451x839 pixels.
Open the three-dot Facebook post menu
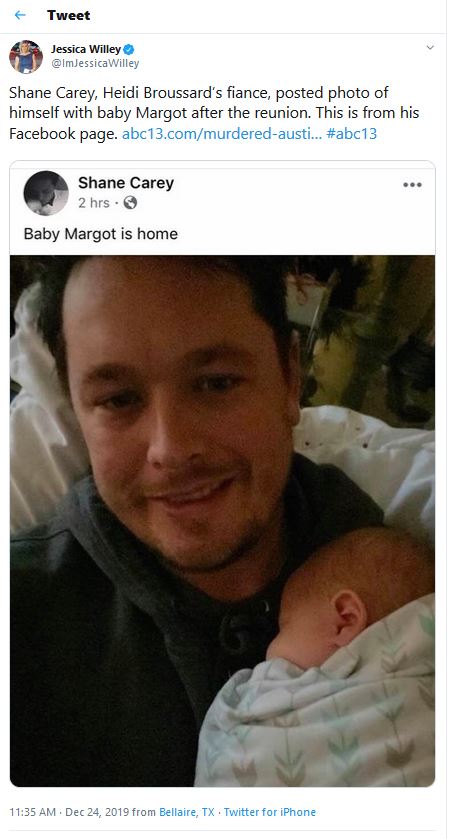(412, 185)
